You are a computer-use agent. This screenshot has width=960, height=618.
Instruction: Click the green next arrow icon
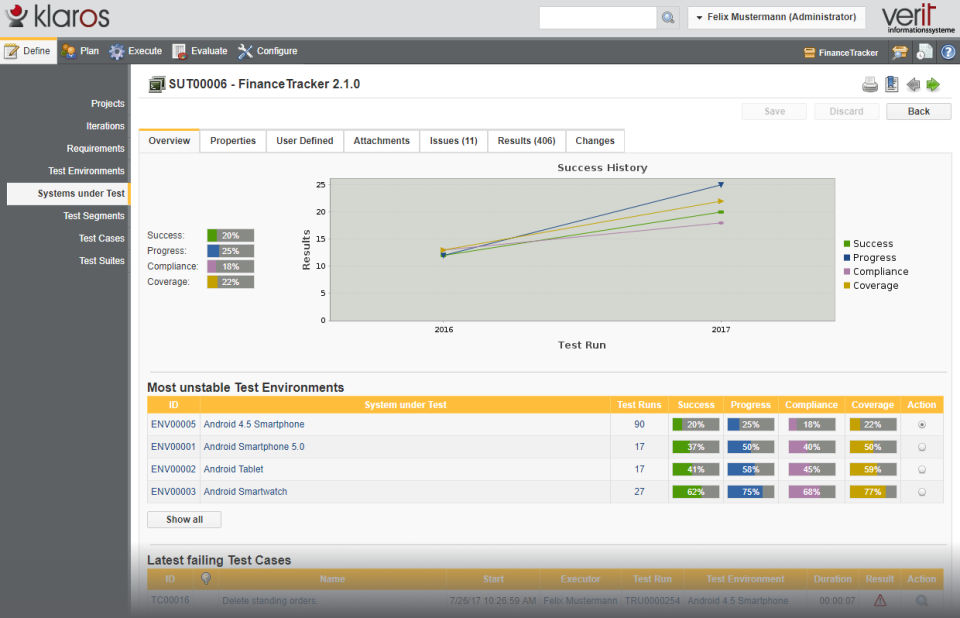click(933, 85)
